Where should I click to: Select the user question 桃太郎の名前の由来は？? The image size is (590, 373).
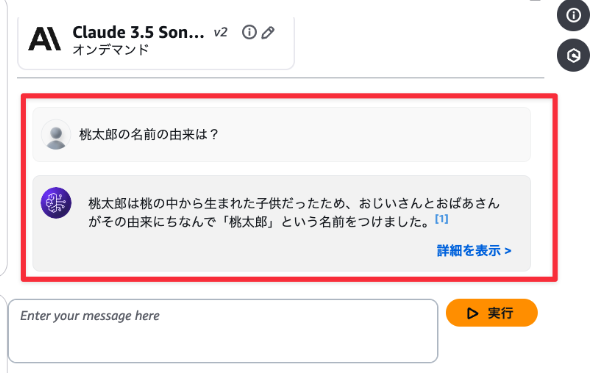tap(149, 134)
